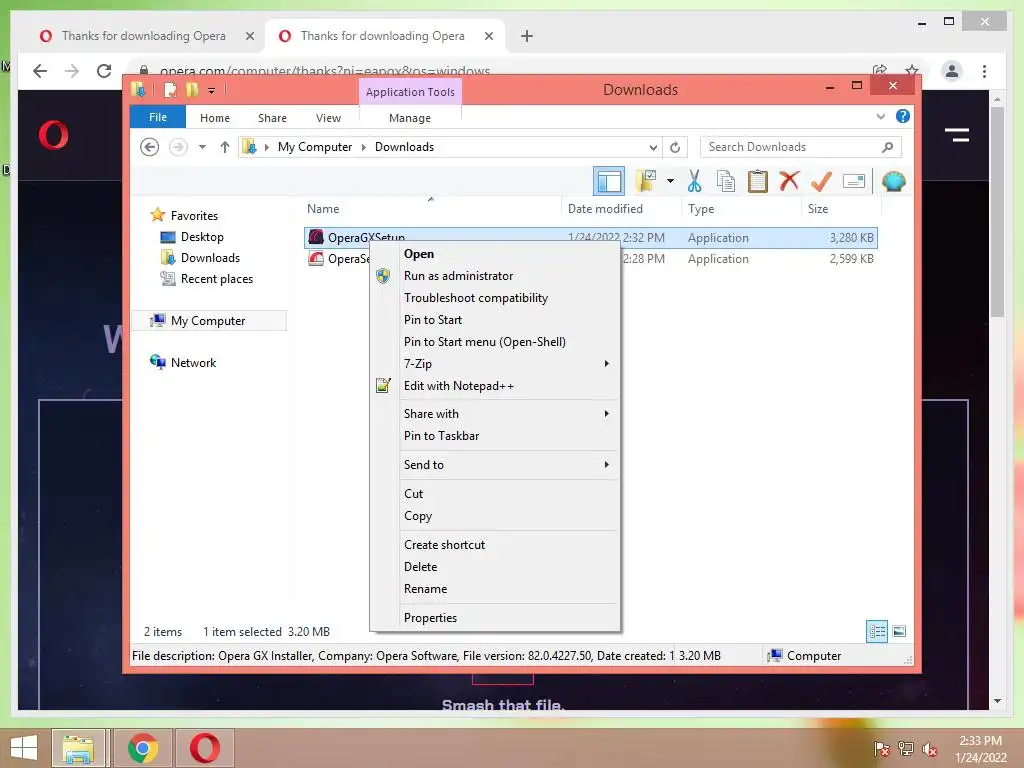This screenshot has width=1024, height=768.
Task: Refresh the Downloads folder view
Action: 675,148
